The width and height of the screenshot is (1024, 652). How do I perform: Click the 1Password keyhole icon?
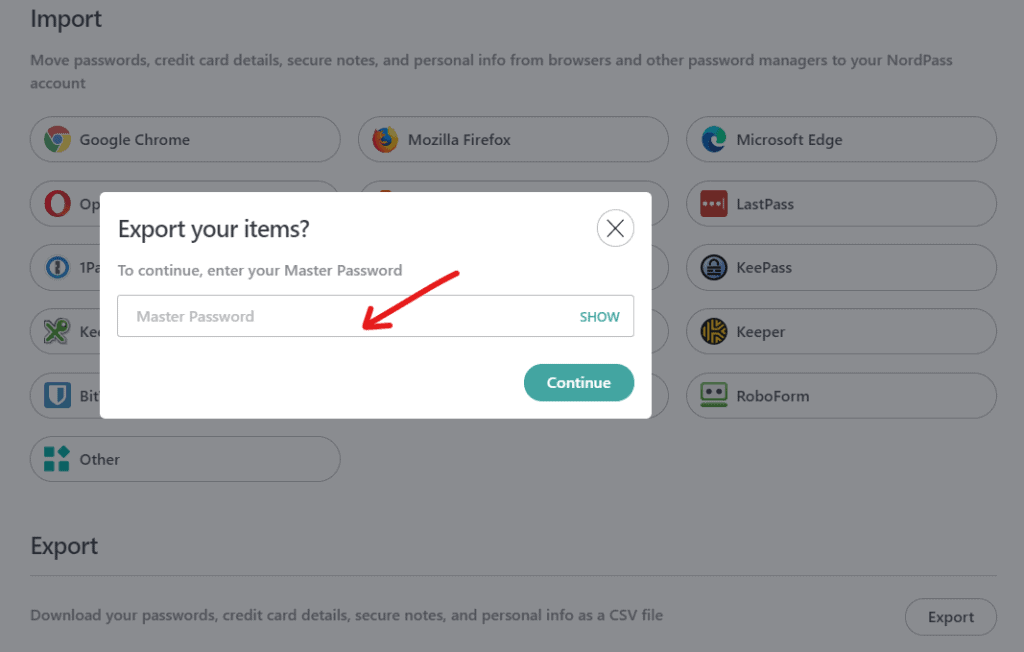tap(57, 268)
